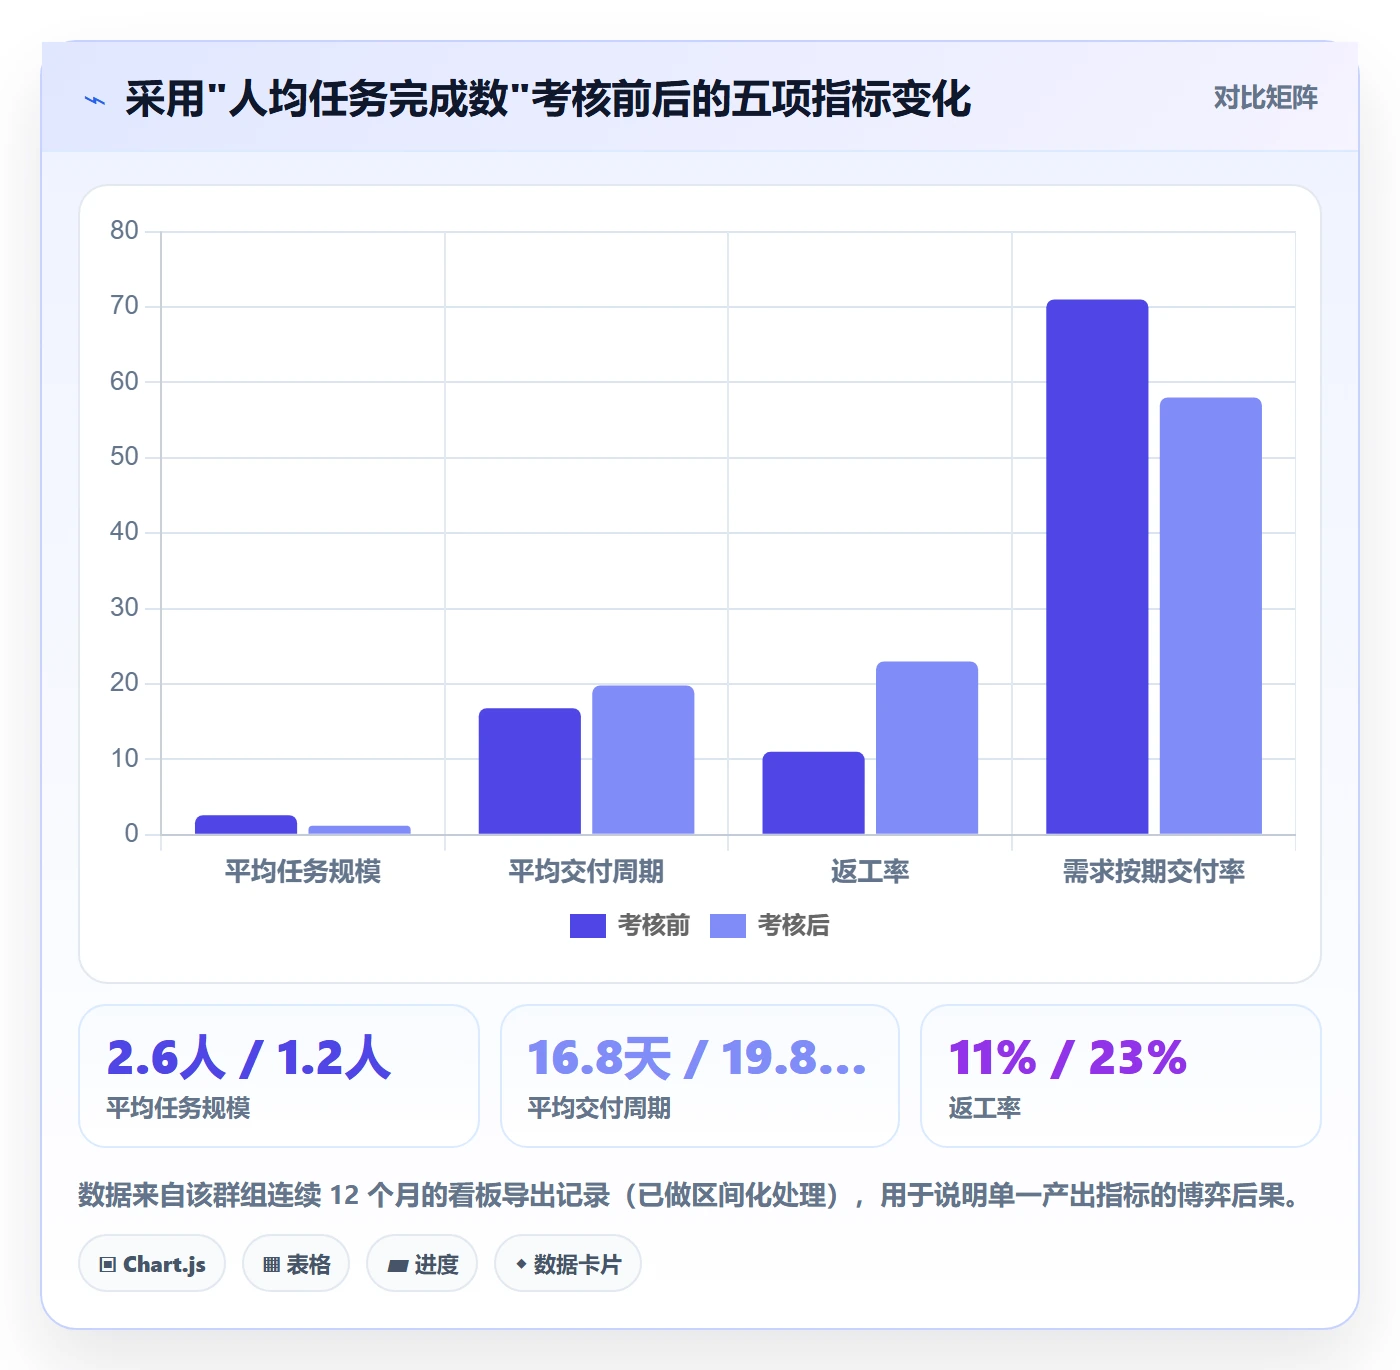Click the 对比矩阵 label in the header
This screenshot has width=1400, height=1370.
tap(1265, 98)
